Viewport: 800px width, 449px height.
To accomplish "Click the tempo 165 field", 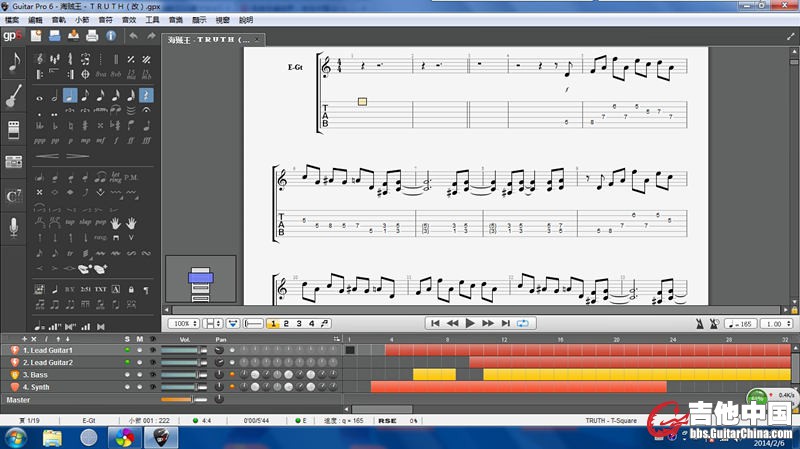I will click(741, 323).
